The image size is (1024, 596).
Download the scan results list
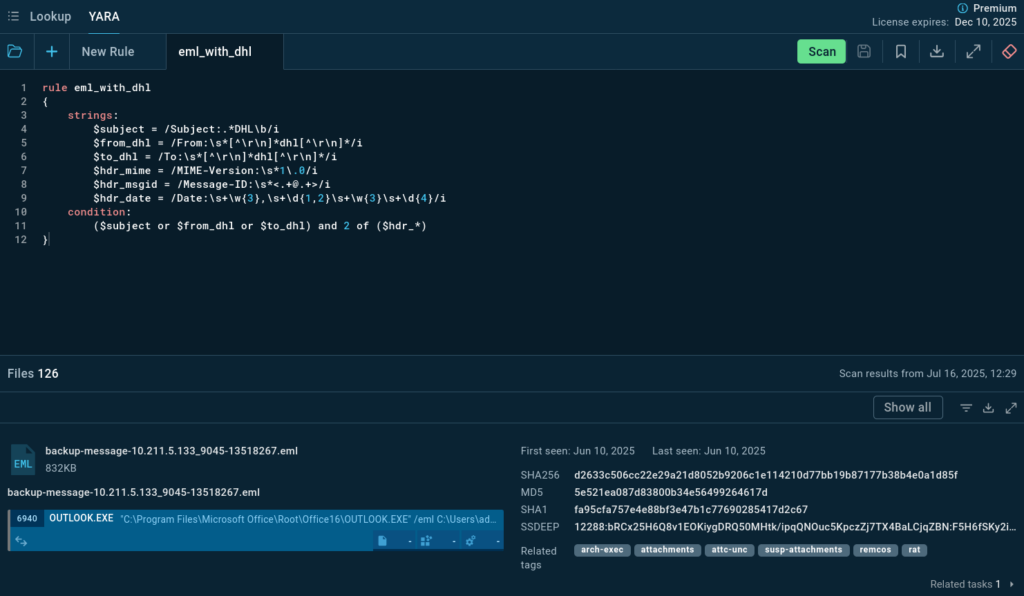tap(988, 408)
